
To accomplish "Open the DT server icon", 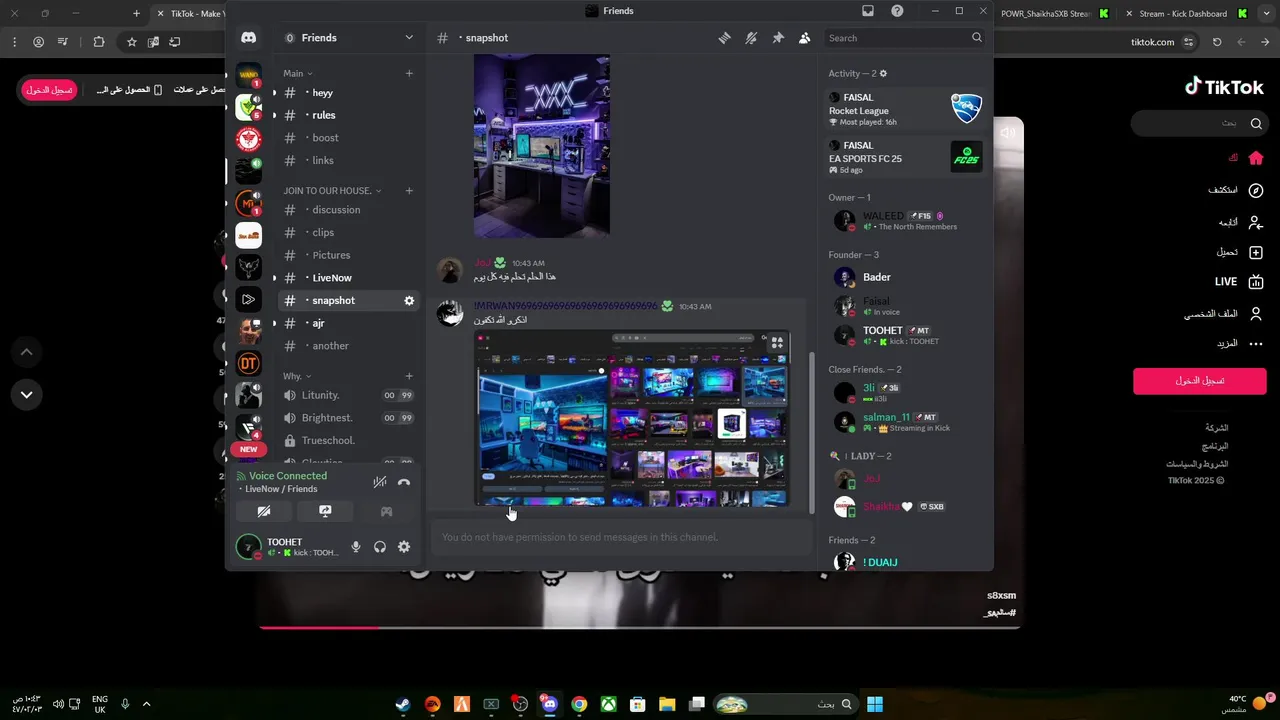I will click(x=248, y=363).
